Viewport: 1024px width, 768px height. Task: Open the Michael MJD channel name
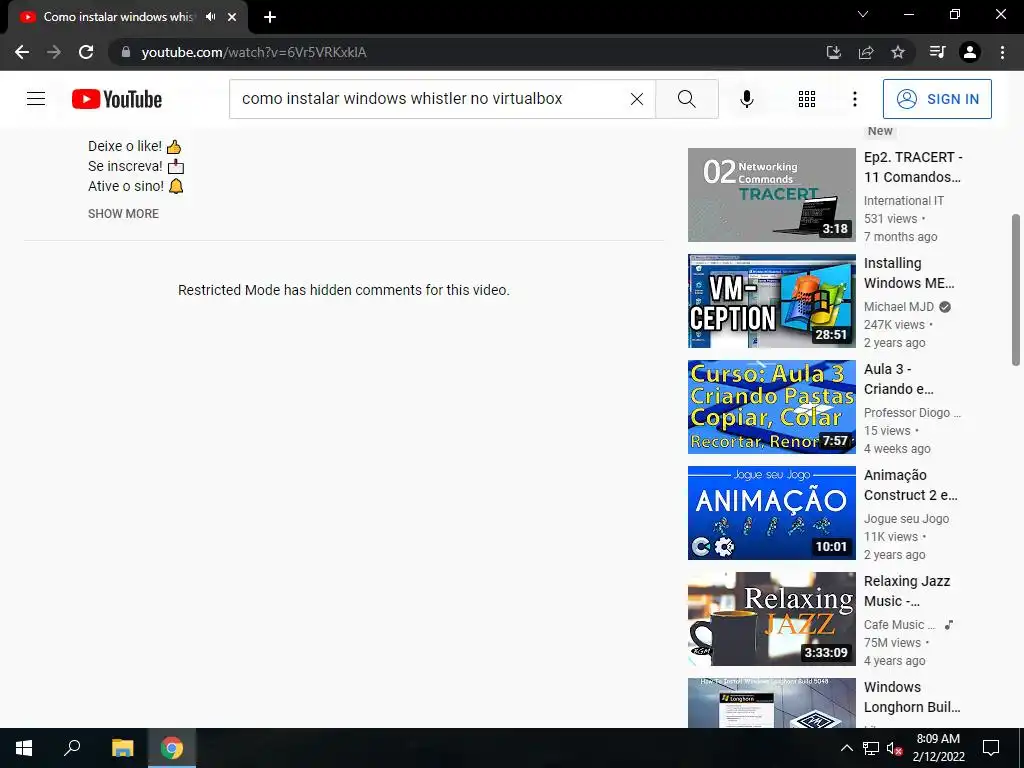[899, 307]
